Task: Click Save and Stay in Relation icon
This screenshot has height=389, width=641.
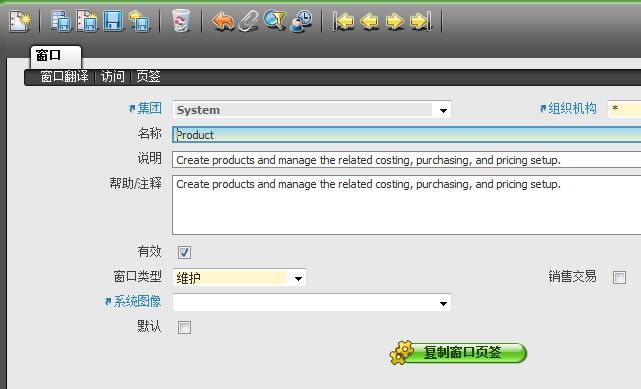Action: 61,21
